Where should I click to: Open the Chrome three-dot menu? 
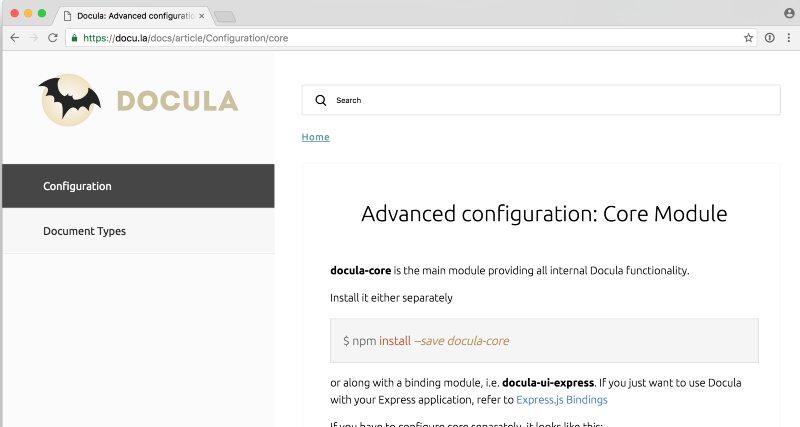(787, 37)
